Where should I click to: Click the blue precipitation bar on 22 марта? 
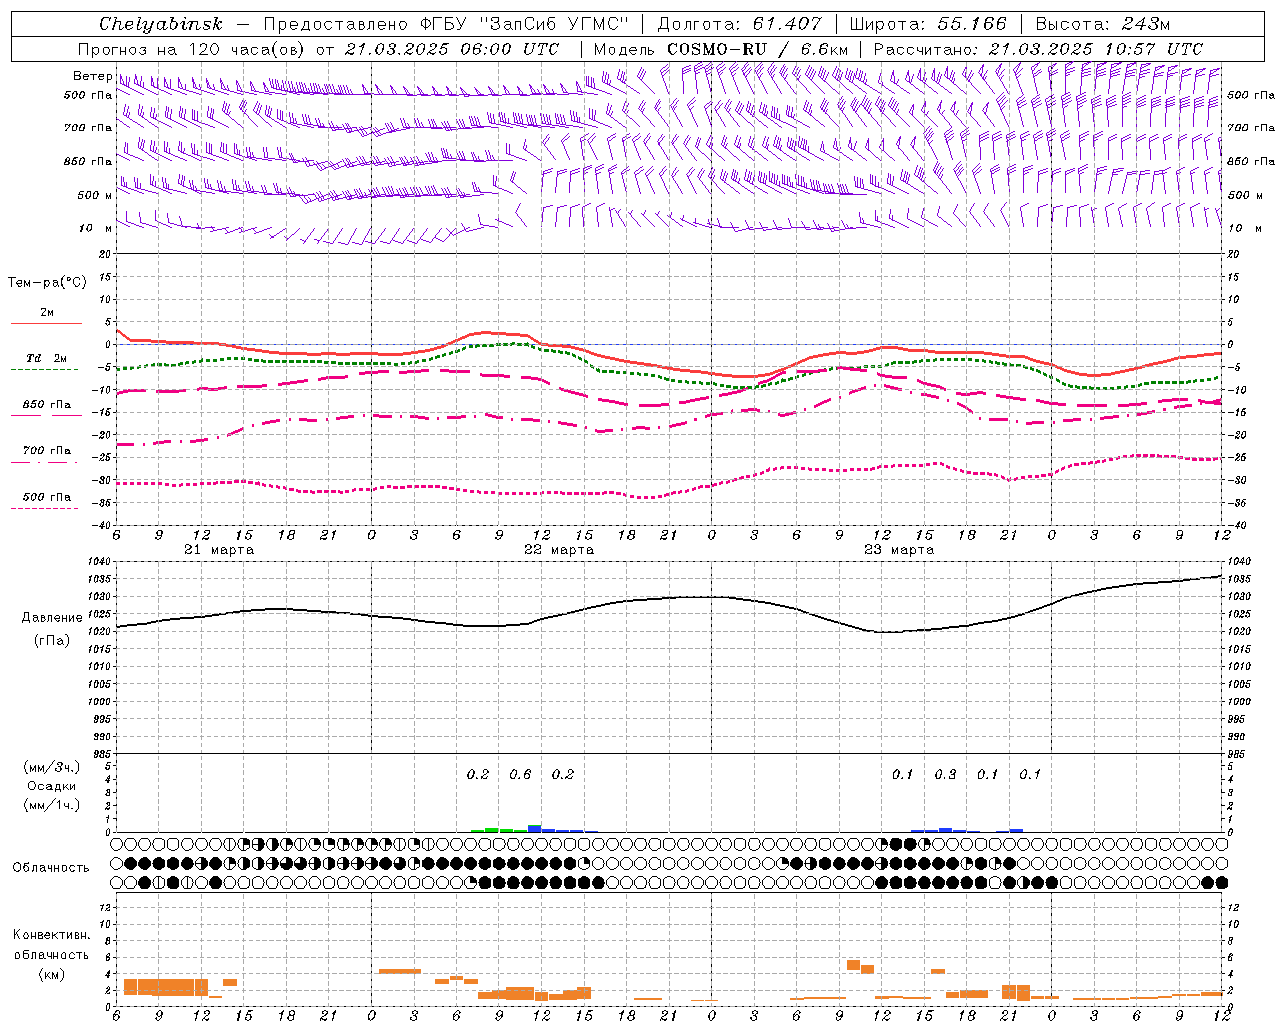pyautogui.click(x=534, y=828)
